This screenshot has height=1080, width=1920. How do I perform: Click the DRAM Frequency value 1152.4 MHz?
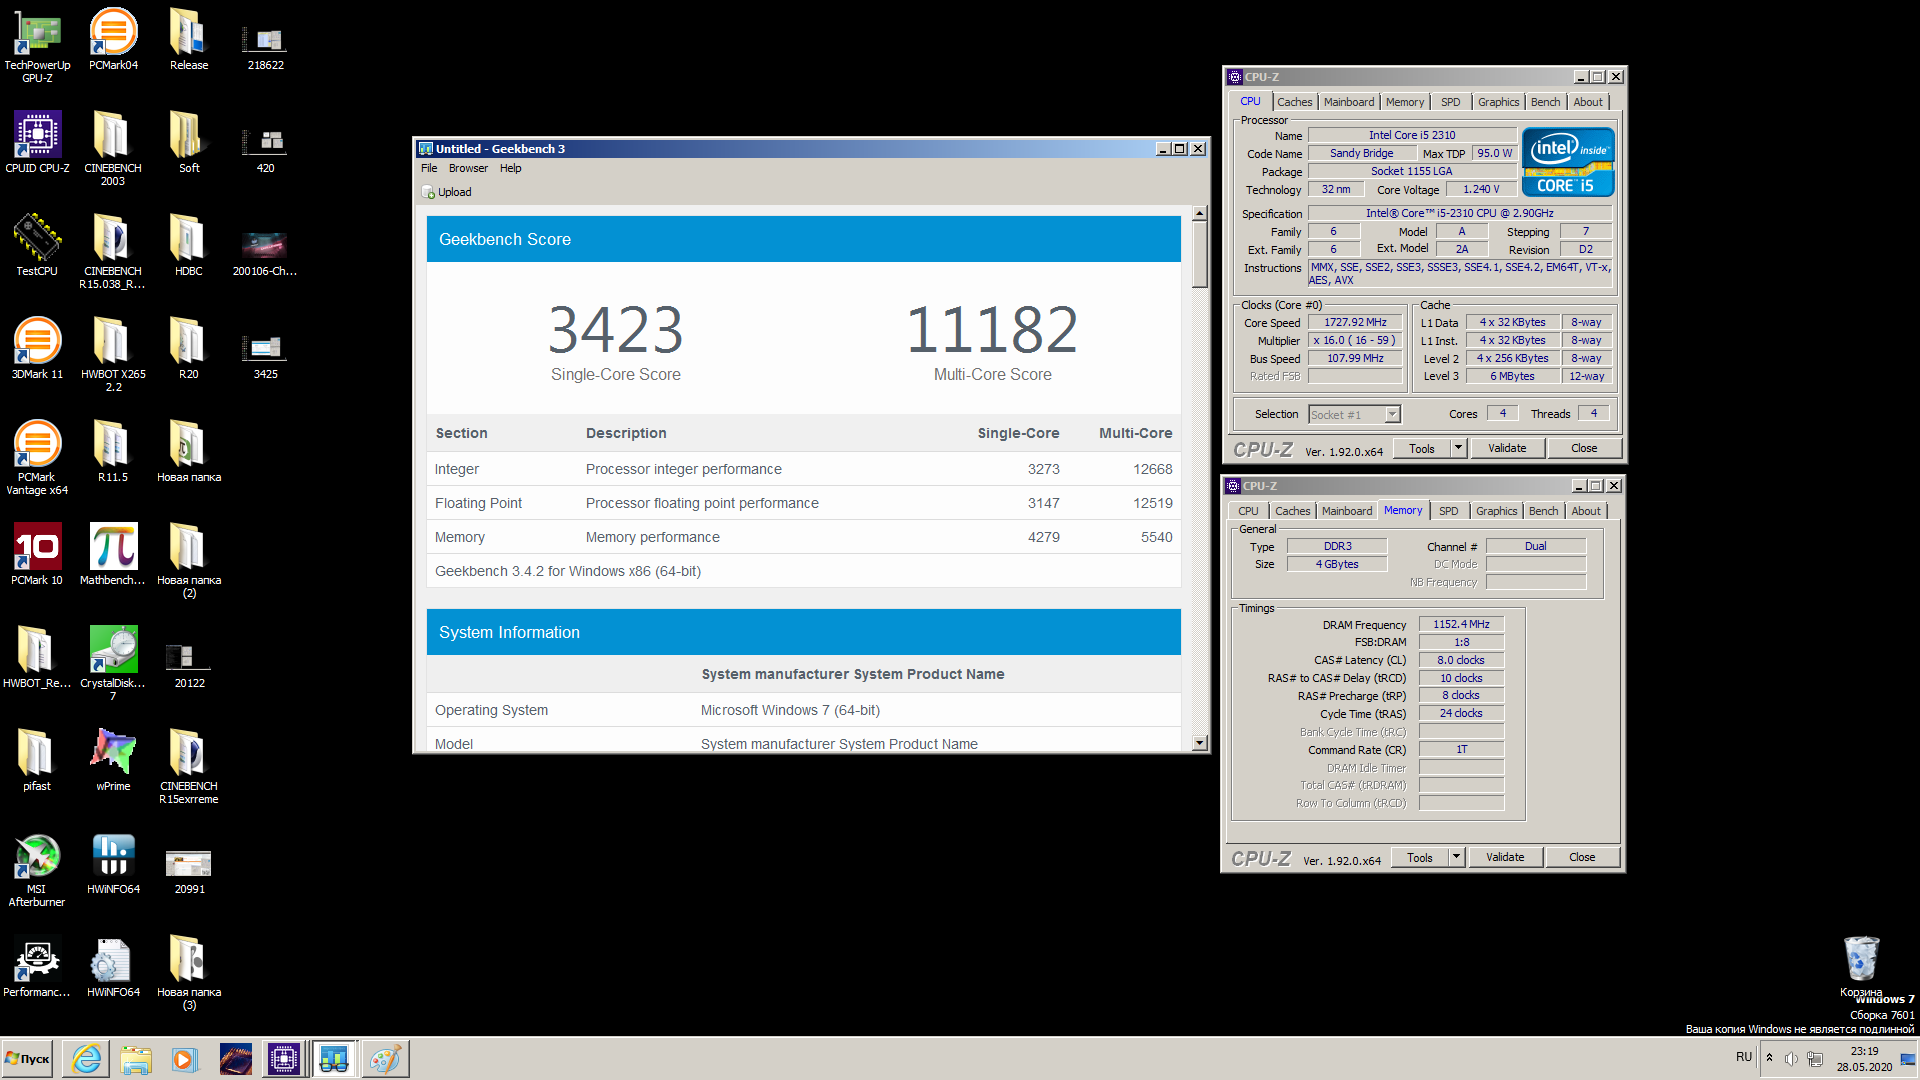point(1461,624)
